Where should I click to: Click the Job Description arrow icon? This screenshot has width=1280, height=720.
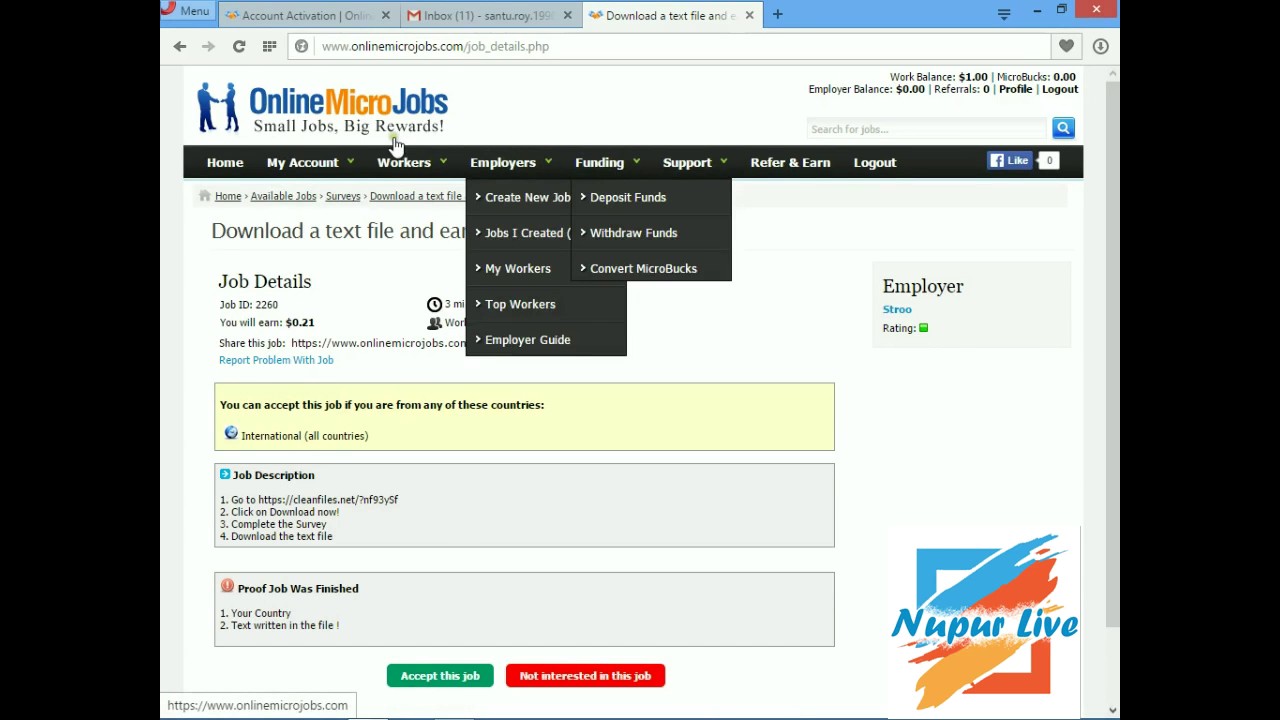tap(225, 474)
